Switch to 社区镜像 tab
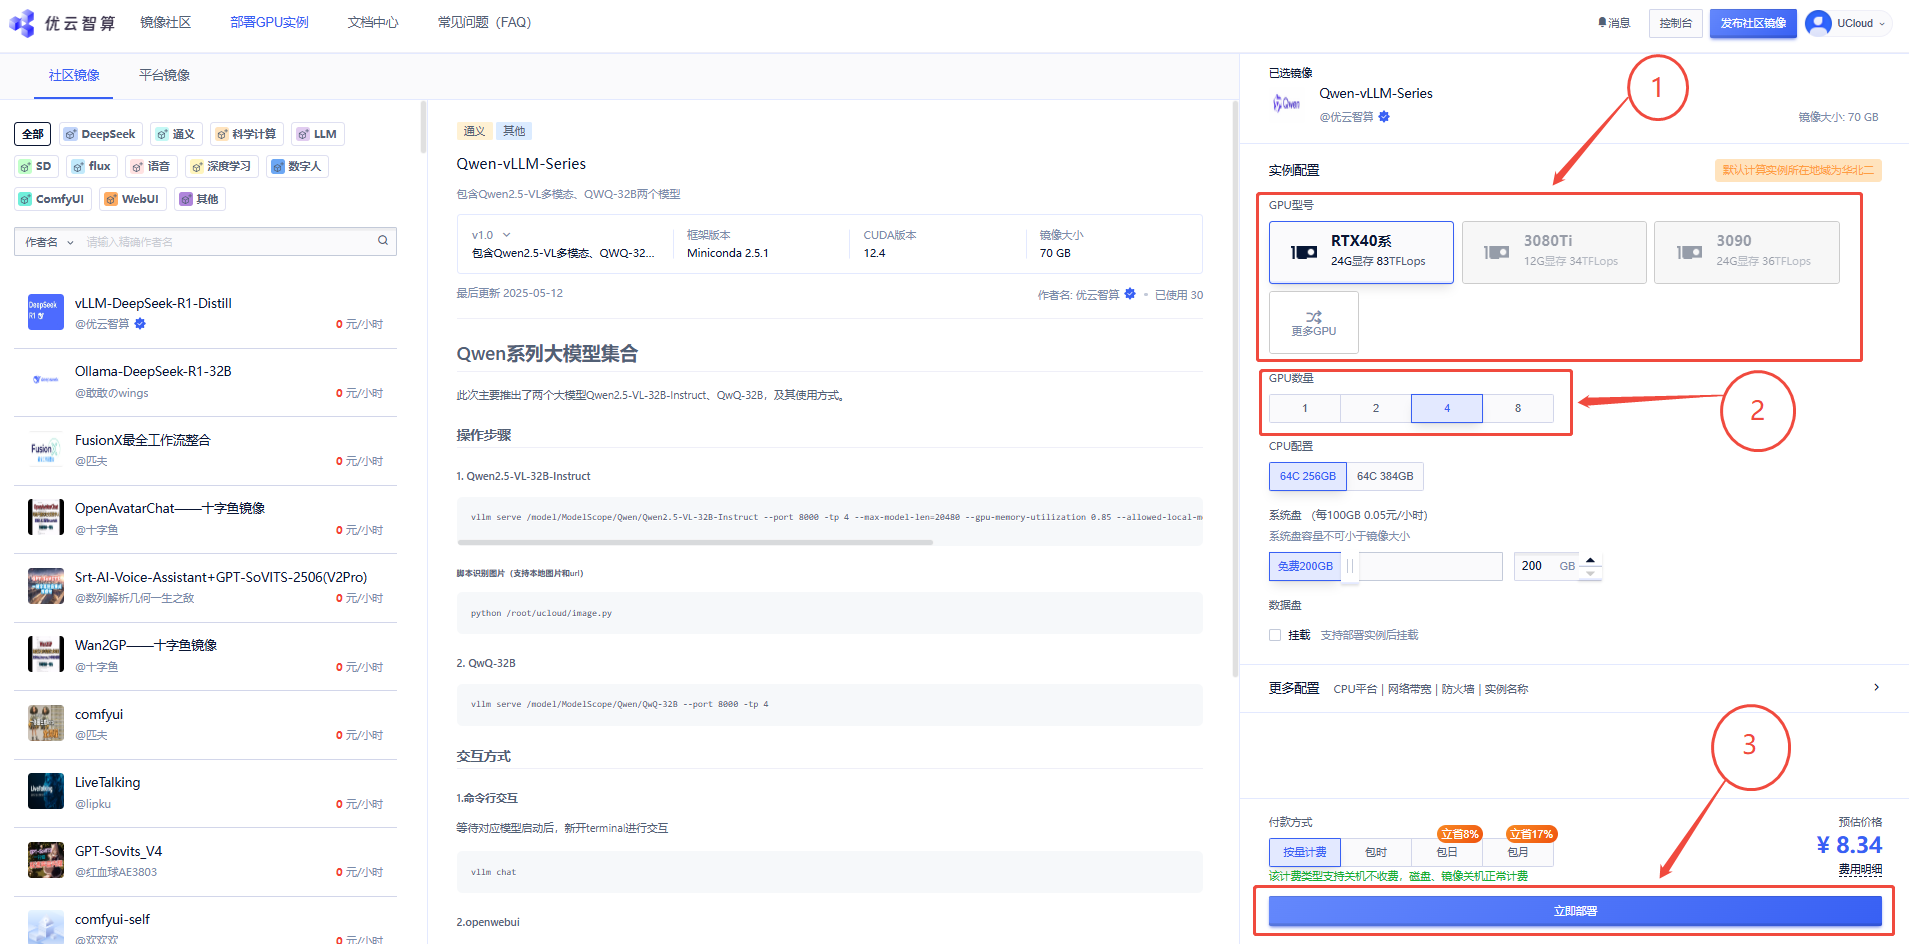 (x=74, y=75)
